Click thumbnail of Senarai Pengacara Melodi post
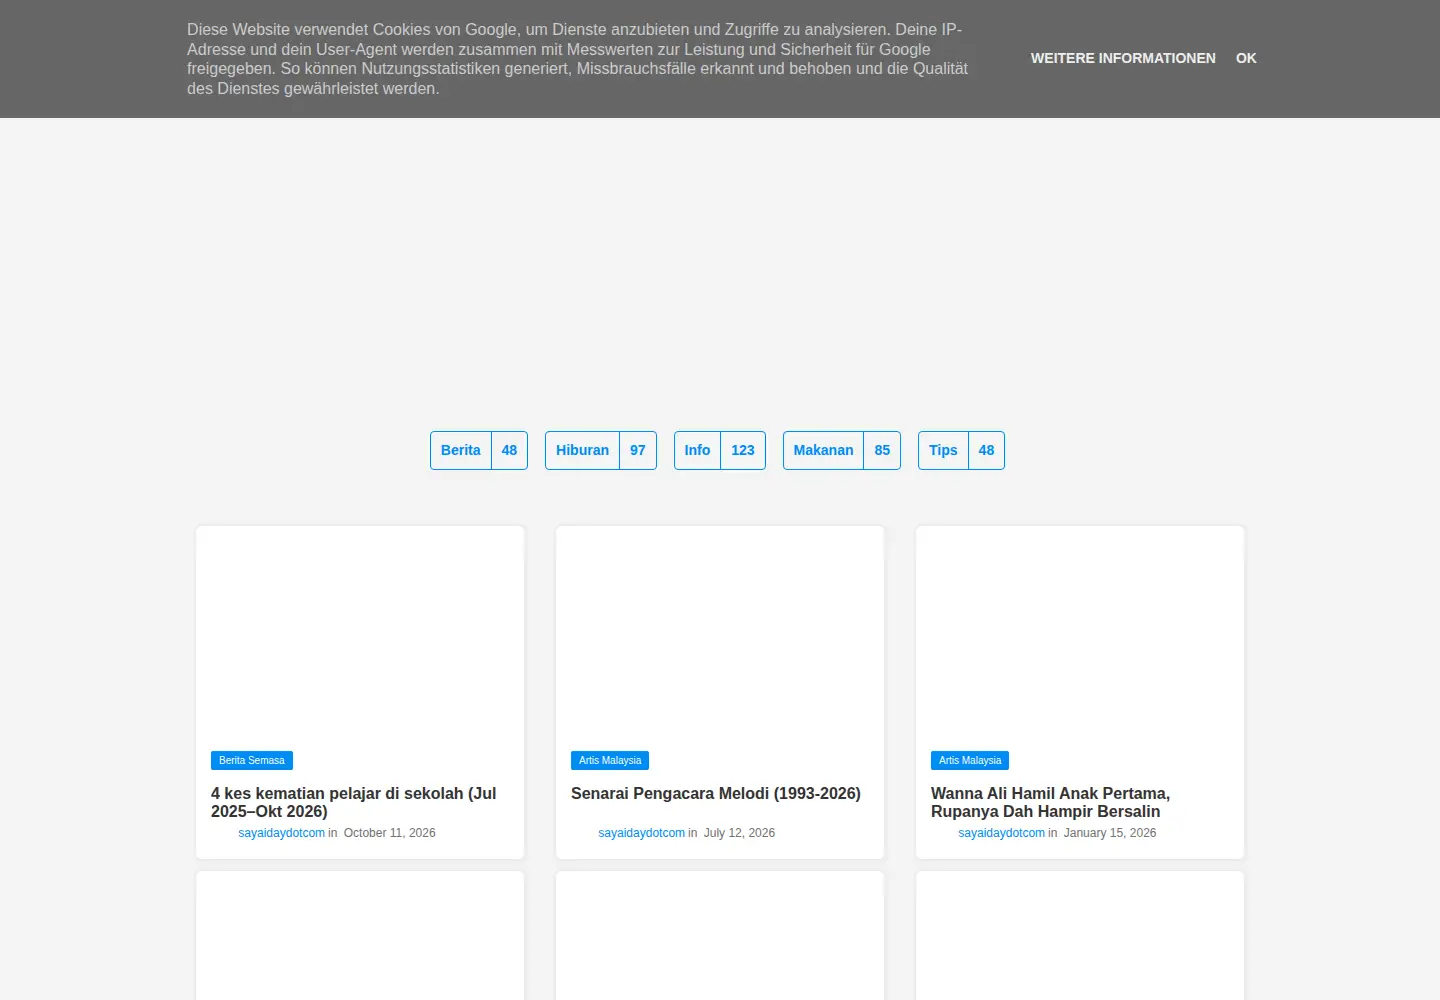 [720, 636]
